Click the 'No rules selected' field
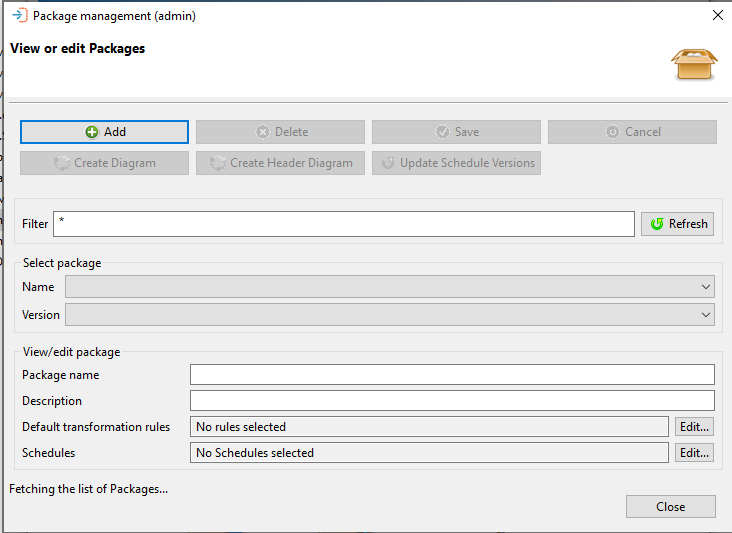 tap(429, 427)
